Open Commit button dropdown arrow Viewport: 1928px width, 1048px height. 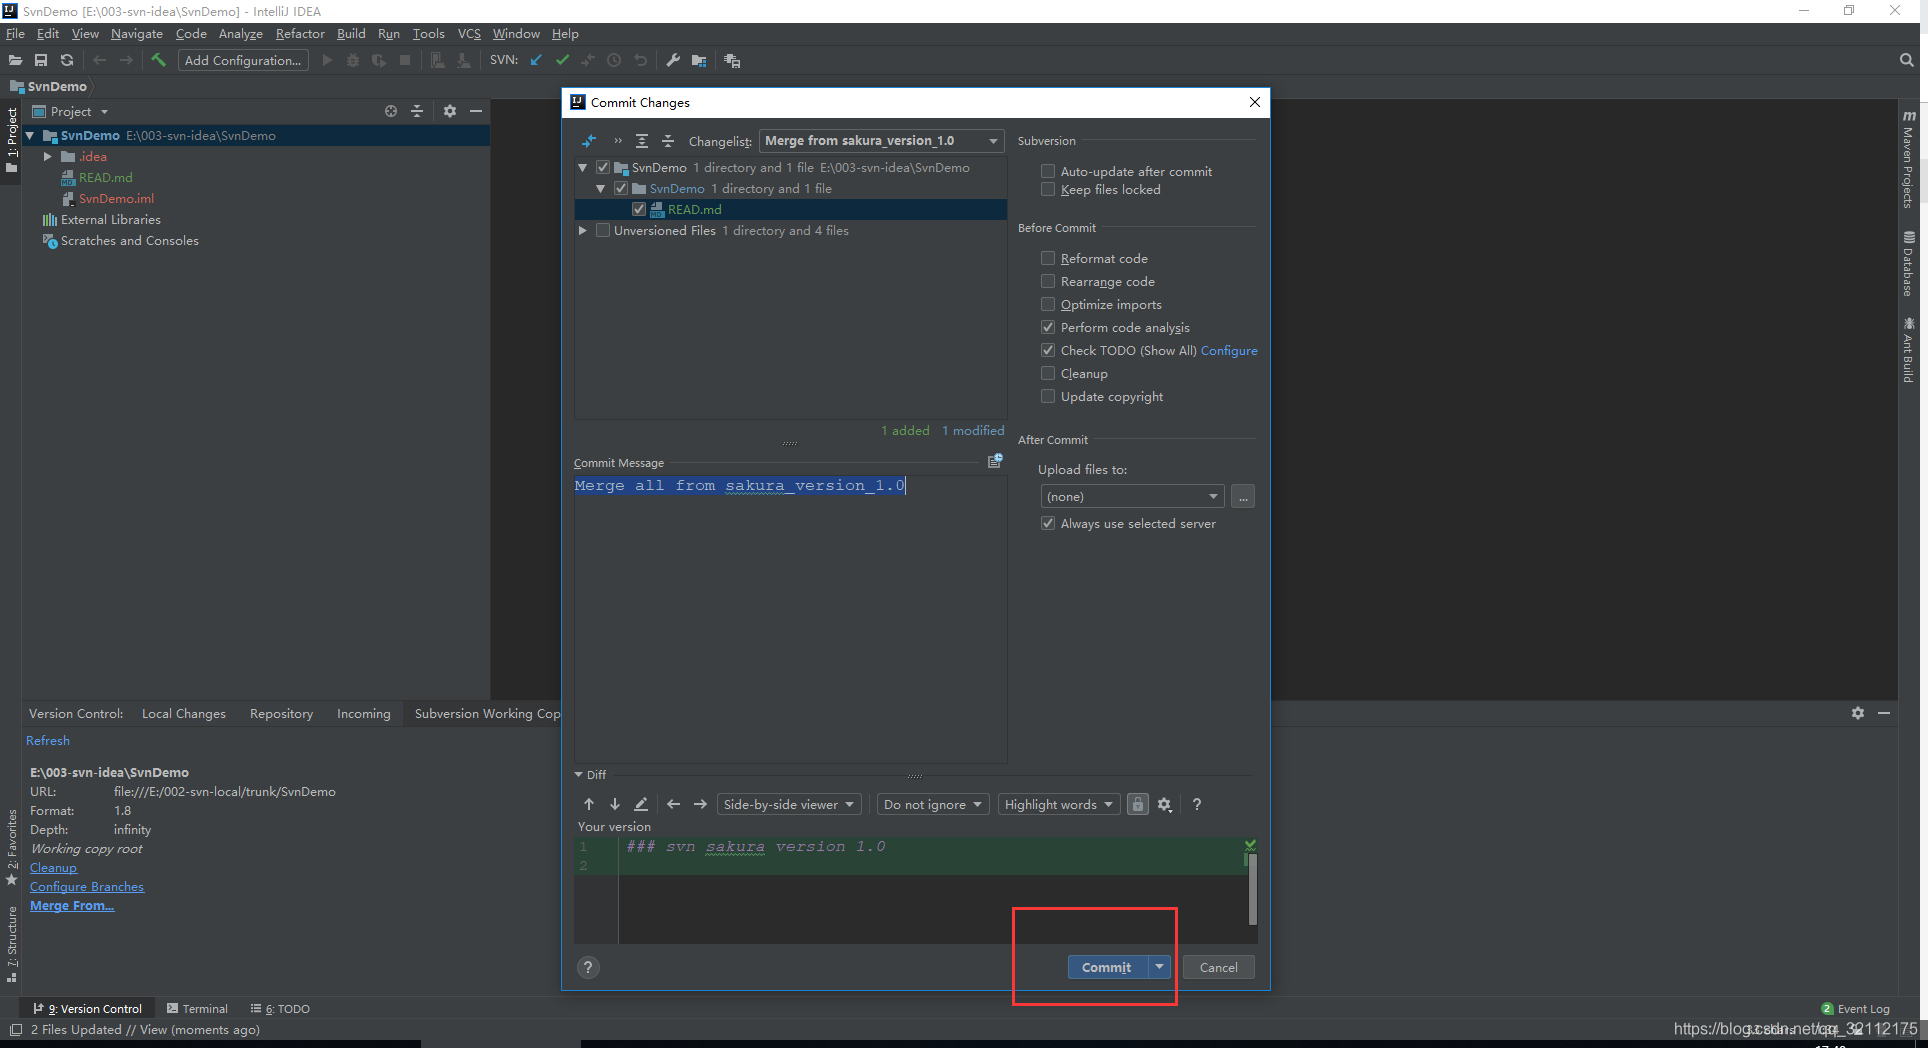point(1159,967)
